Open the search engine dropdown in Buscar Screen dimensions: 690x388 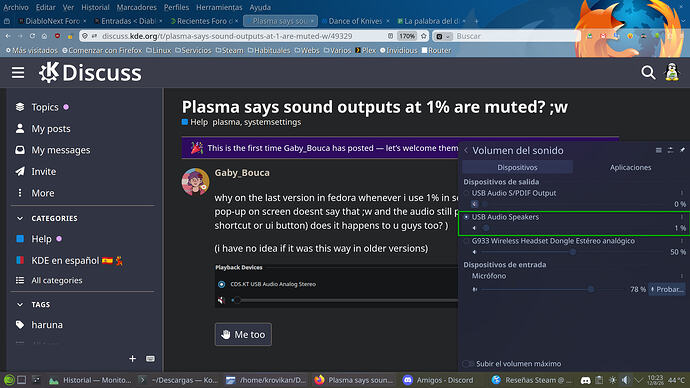pos(443,36)
